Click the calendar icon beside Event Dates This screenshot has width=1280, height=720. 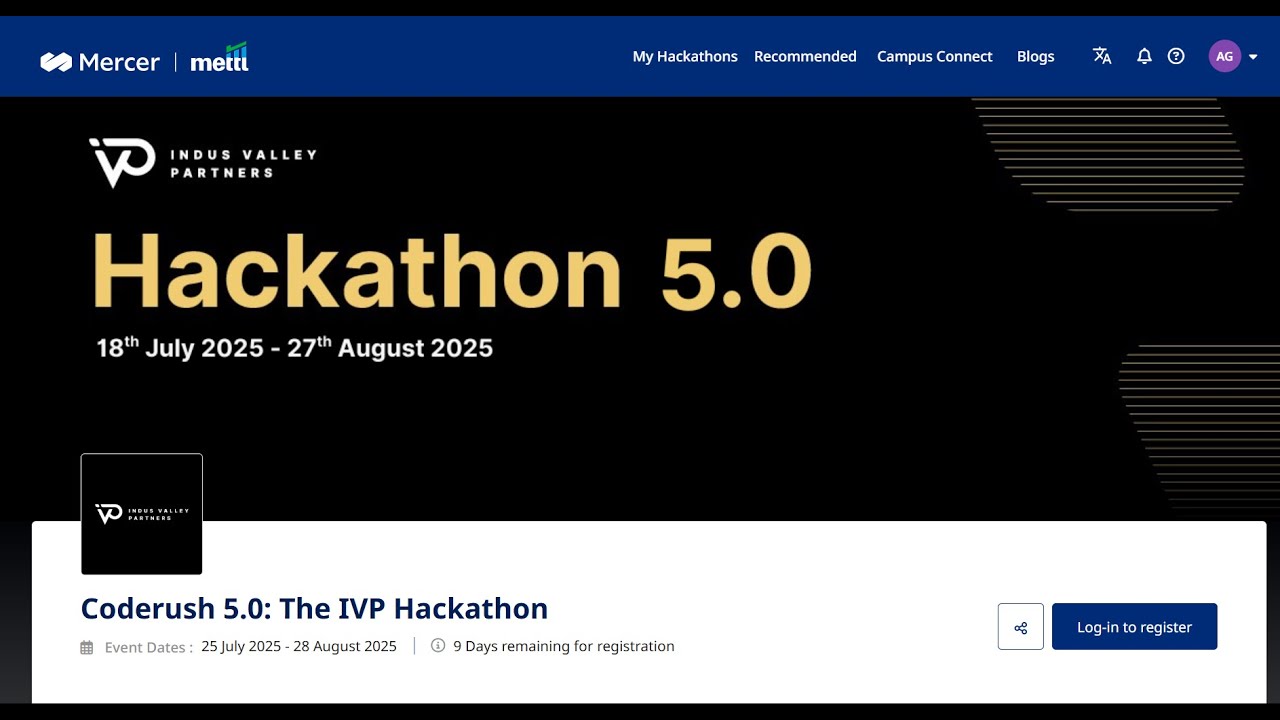click(x=87, y=647)
